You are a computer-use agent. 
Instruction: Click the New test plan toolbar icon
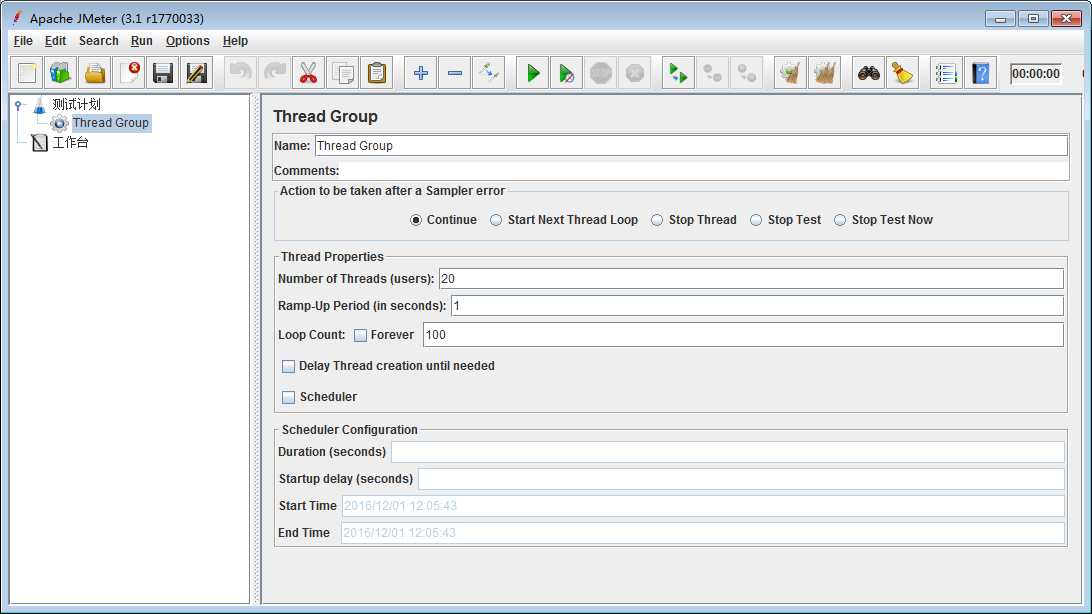[x=27, y=73]
